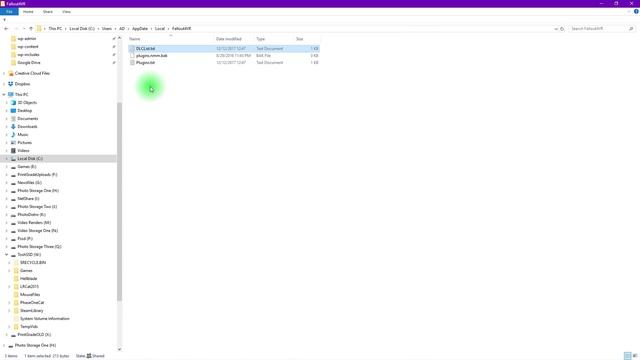Open the View ribbon tab

point(66,12)
